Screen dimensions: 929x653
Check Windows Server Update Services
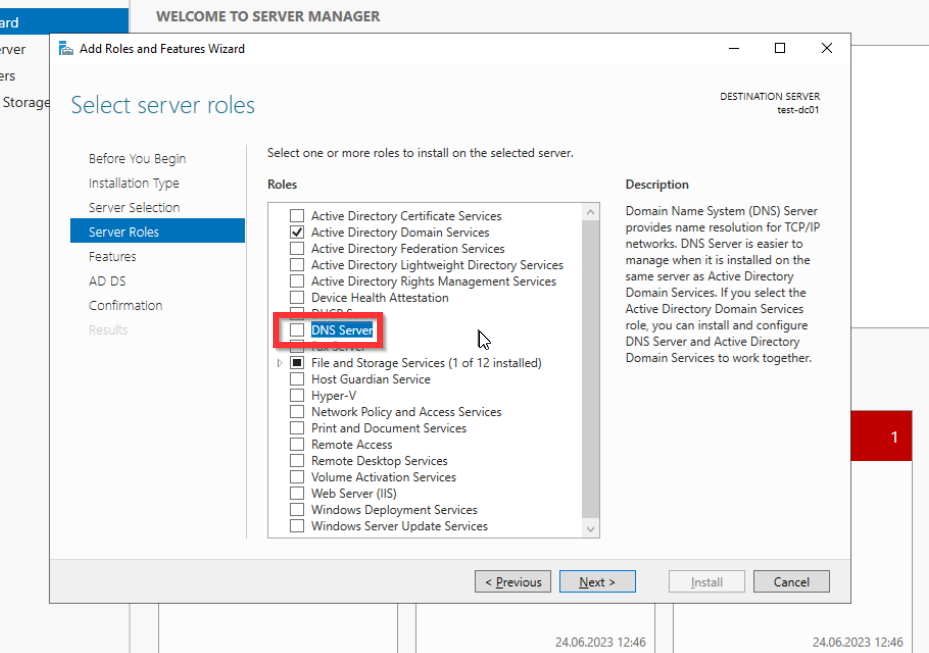click(x=297, y=526)
